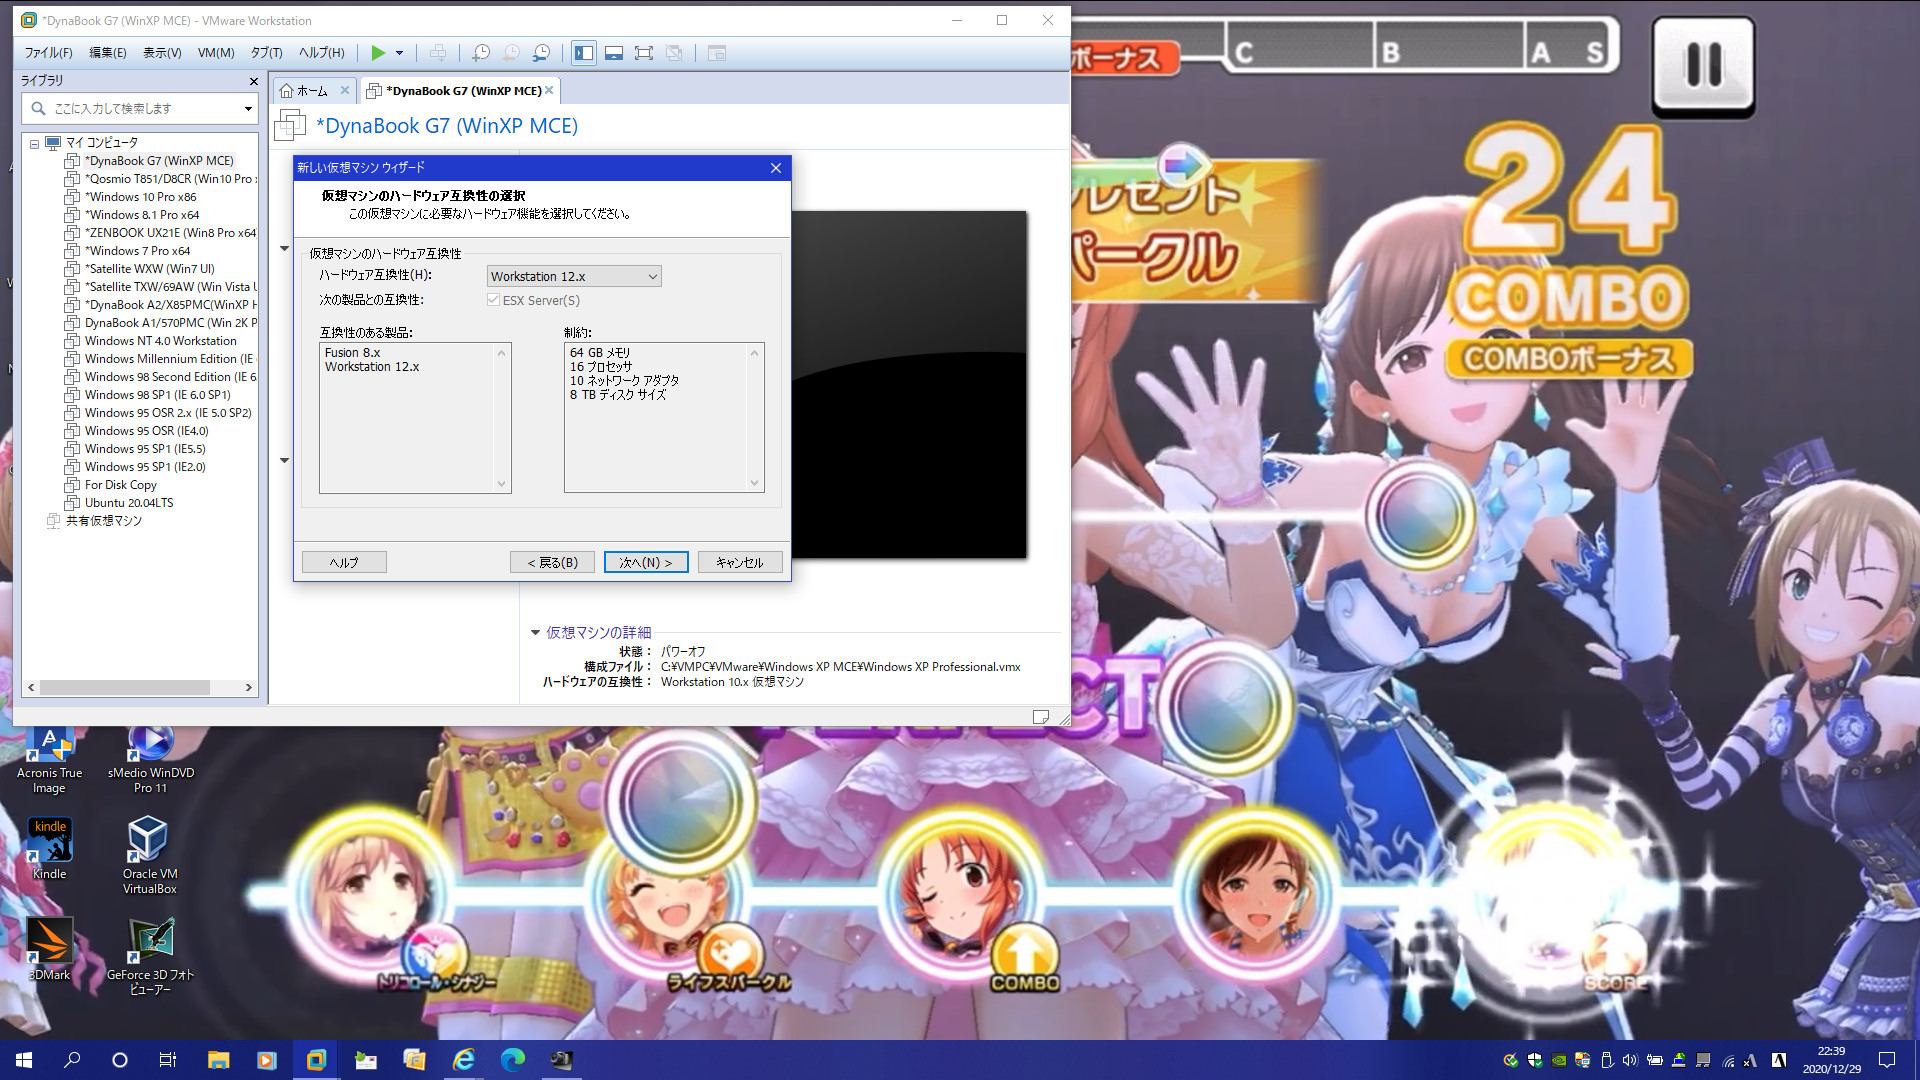1920x1080 pixels.
Task: Close the ライブラリ panel
Action: (x=253, y=81)
